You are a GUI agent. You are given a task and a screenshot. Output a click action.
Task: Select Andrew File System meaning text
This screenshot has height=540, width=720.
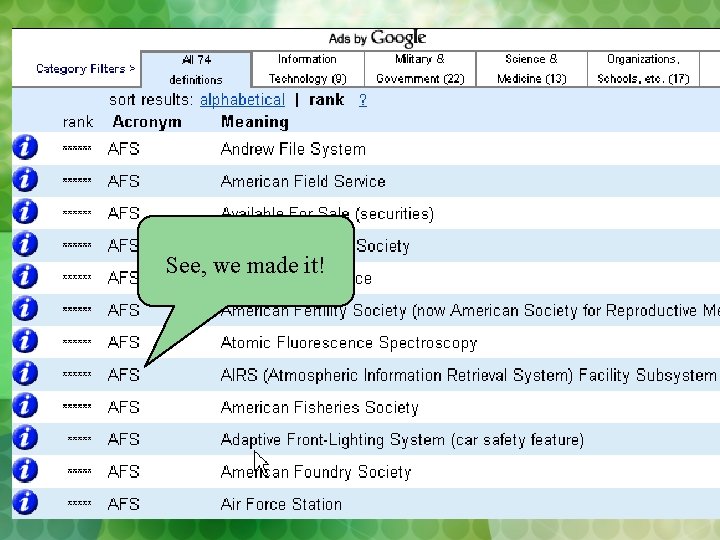(x=293, y=149)
